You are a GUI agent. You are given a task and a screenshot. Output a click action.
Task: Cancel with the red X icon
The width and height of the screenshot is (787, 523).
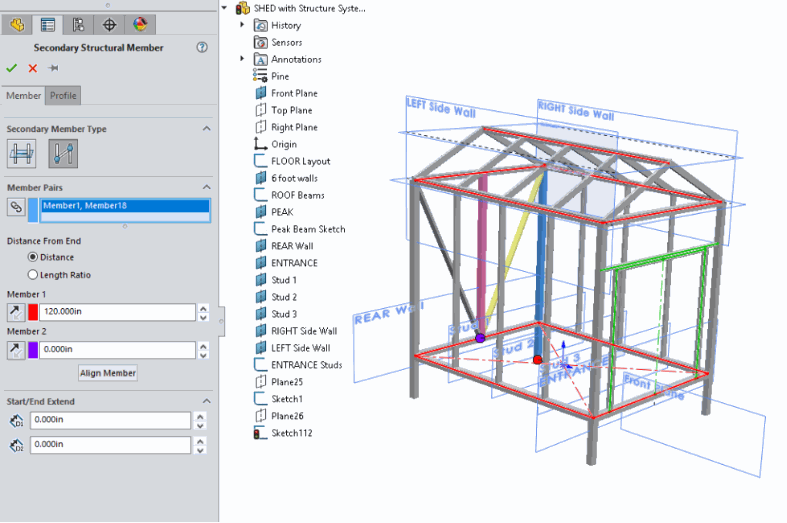tap(32, 68)
